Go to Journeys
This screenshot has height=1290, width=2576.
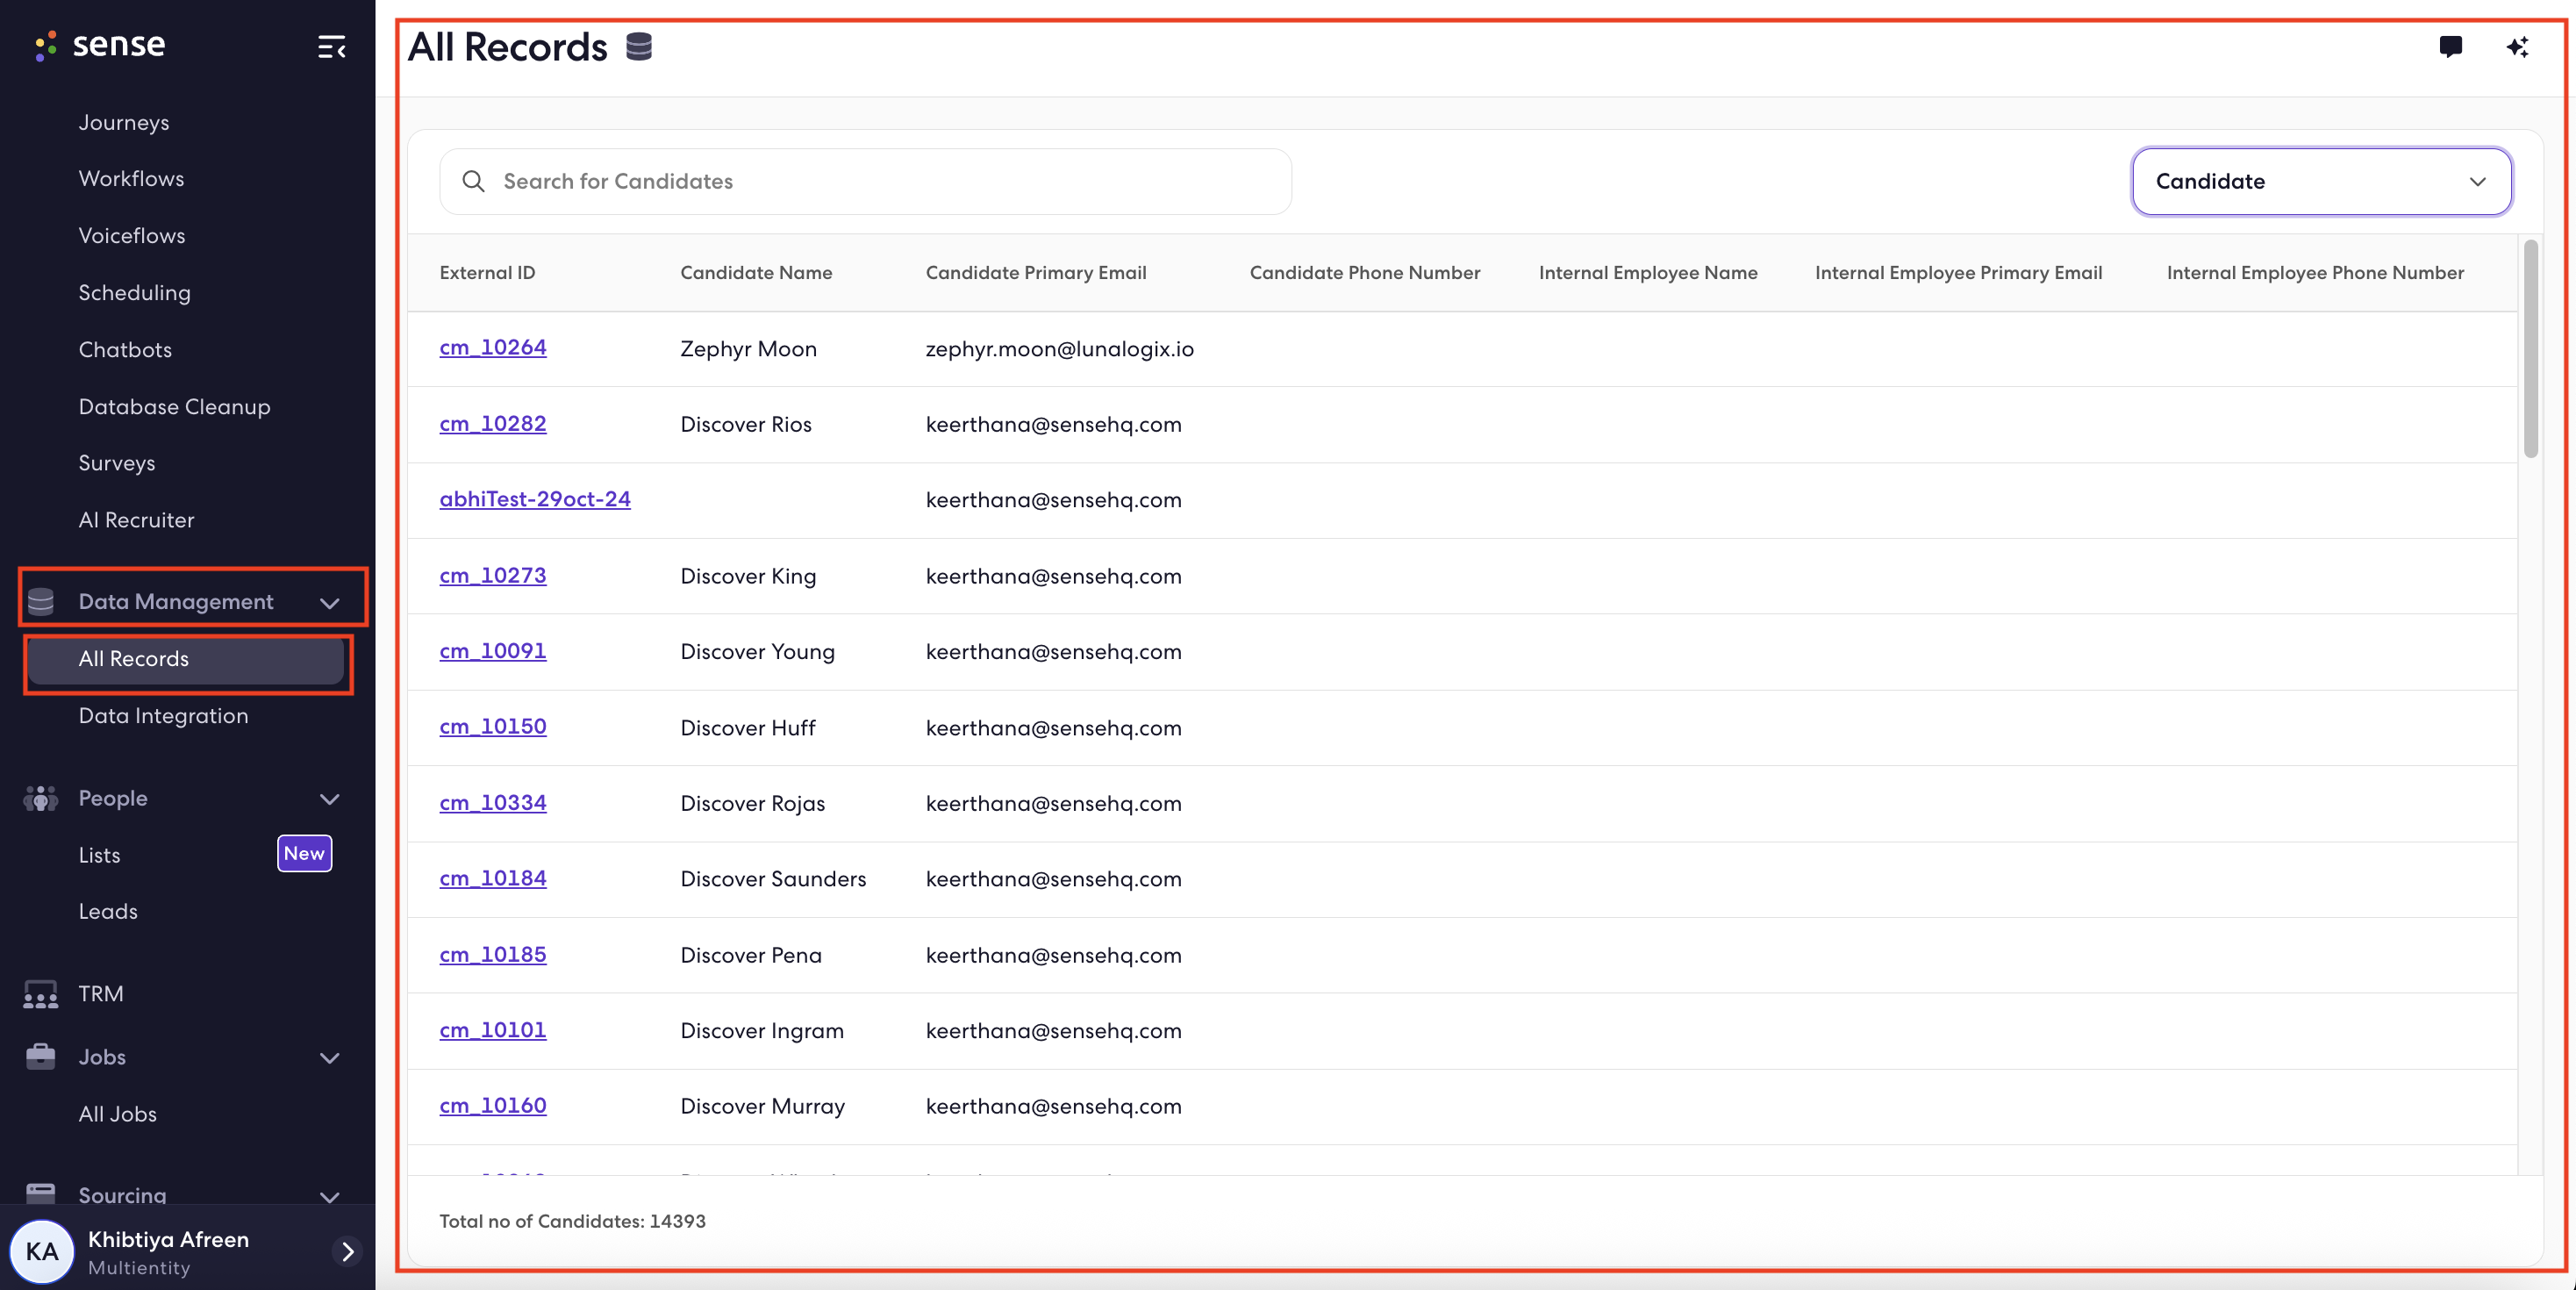[124, 122]
